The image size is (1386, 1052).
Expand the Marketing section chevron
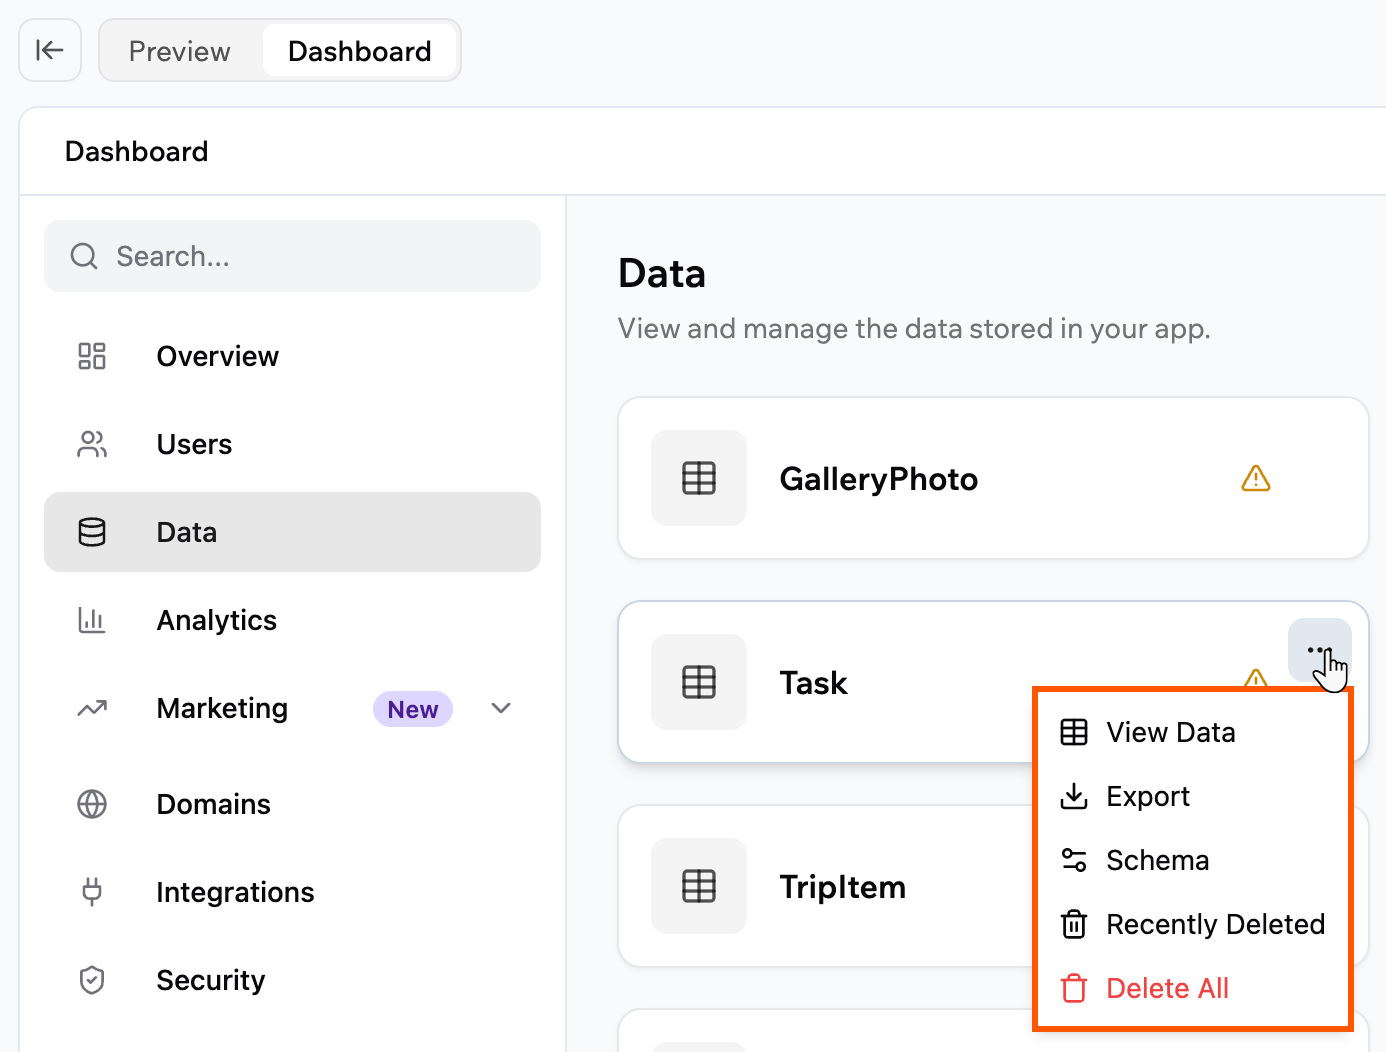tap(501, 708)
